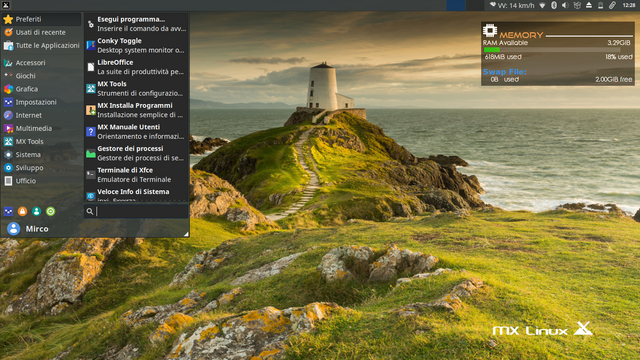Select the Accessori category
Image resolution: width=640 pixels, height=360 pixels.
pyautogui.click(x=41, y=63)
